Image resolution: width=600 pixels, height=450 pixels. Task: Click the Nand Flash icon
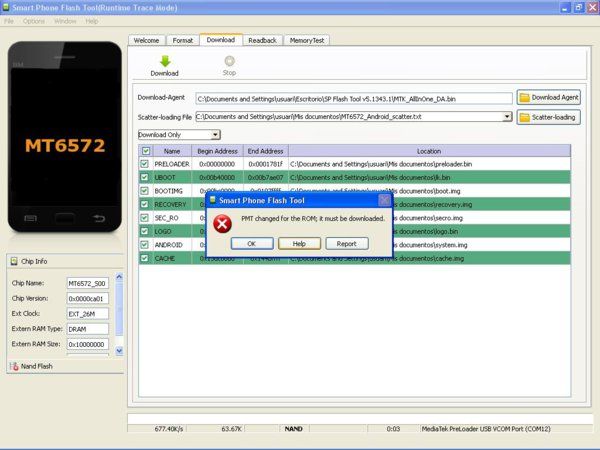click(14, 366)
